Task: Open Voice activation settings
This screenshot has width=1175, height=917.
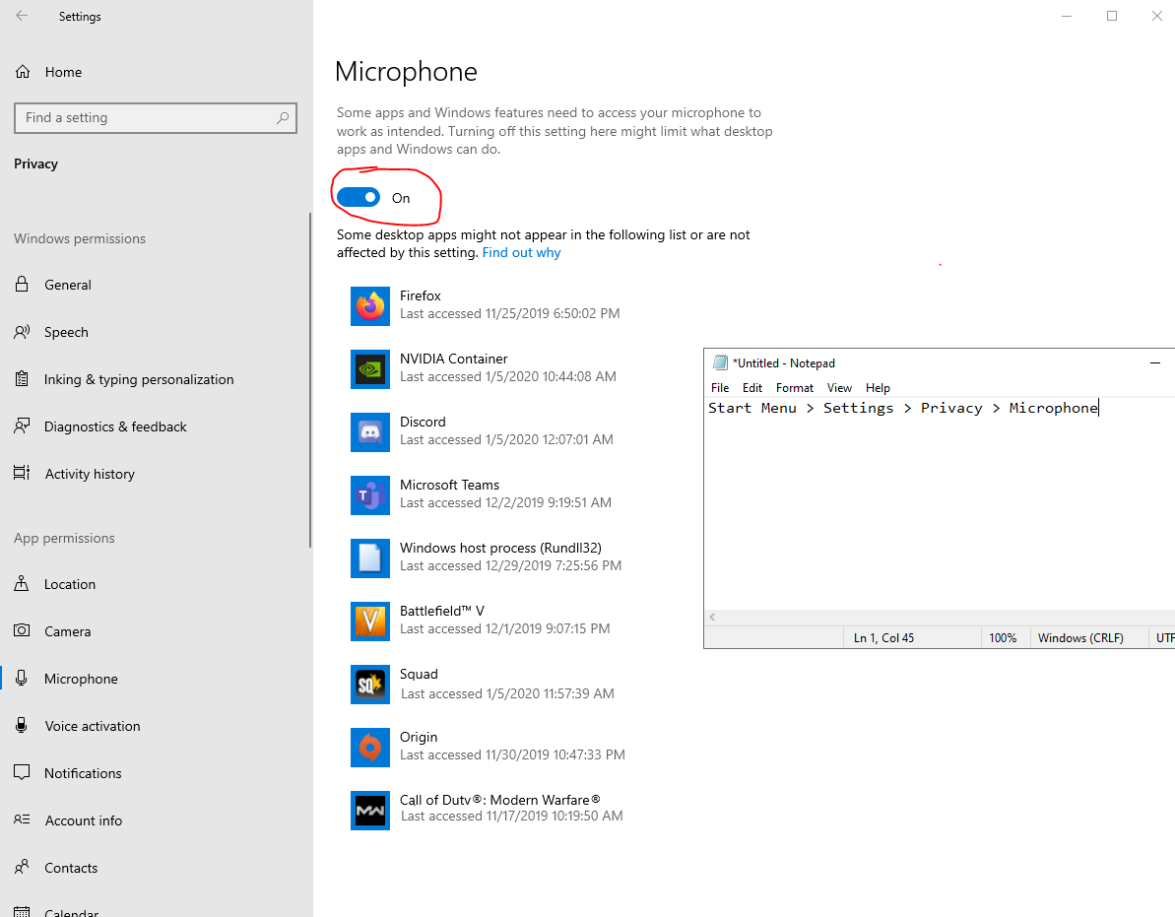Action: click(91, 725)
